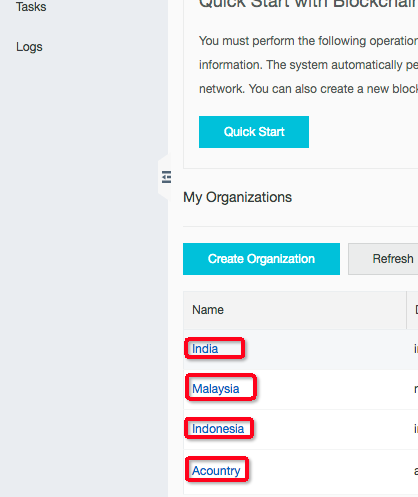Click the quick start description paragraph

pos(308,65)
